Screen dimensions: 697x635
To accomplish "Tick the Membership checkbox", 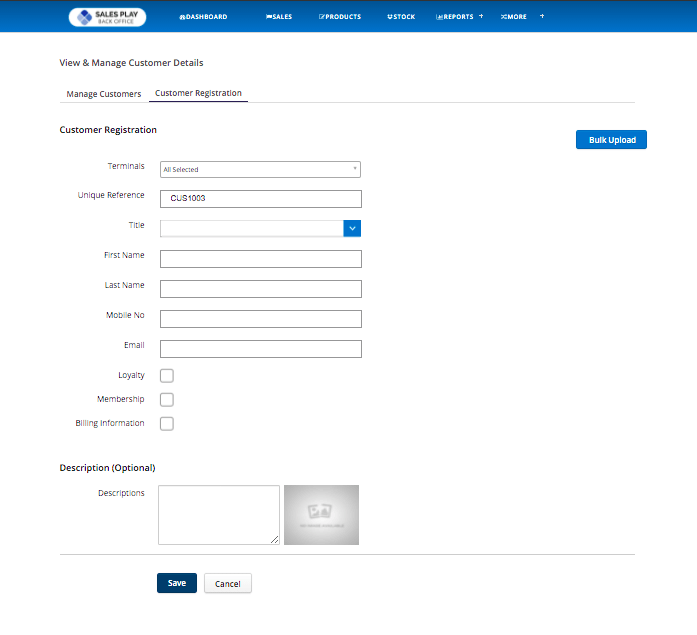I will (167, 400).
